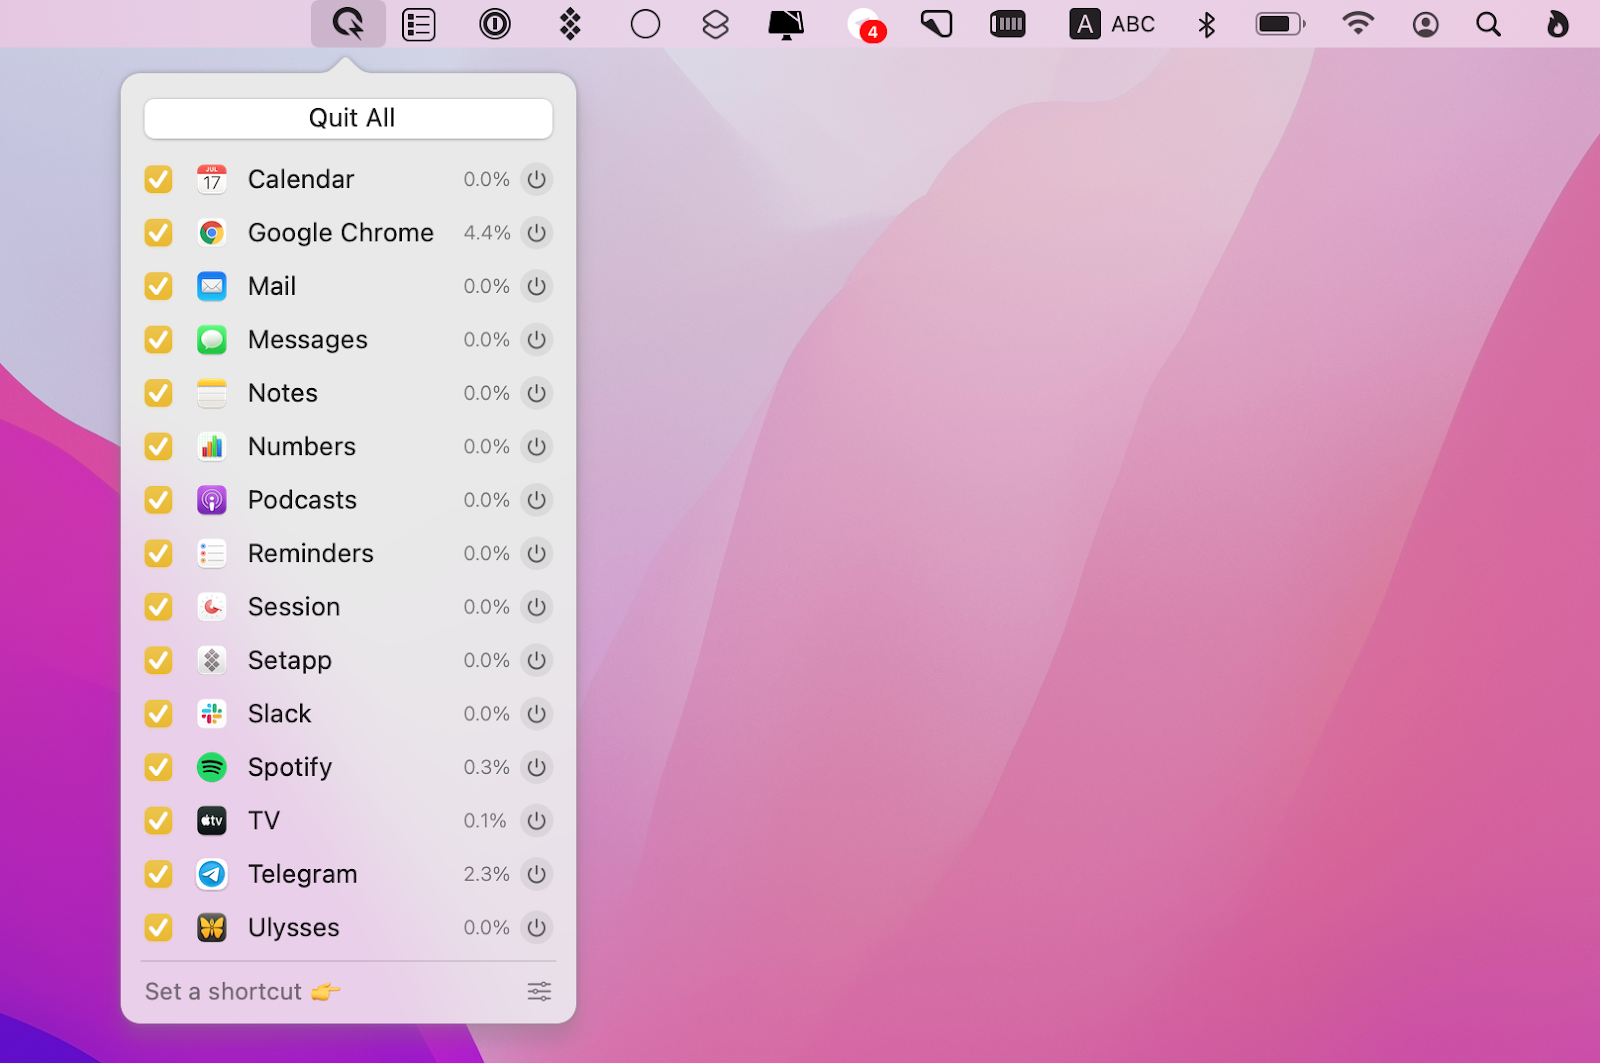This screenshot has height=1063, width=1600.
Task: Toggle the Telegram checkbox
Action: [158, 874]
